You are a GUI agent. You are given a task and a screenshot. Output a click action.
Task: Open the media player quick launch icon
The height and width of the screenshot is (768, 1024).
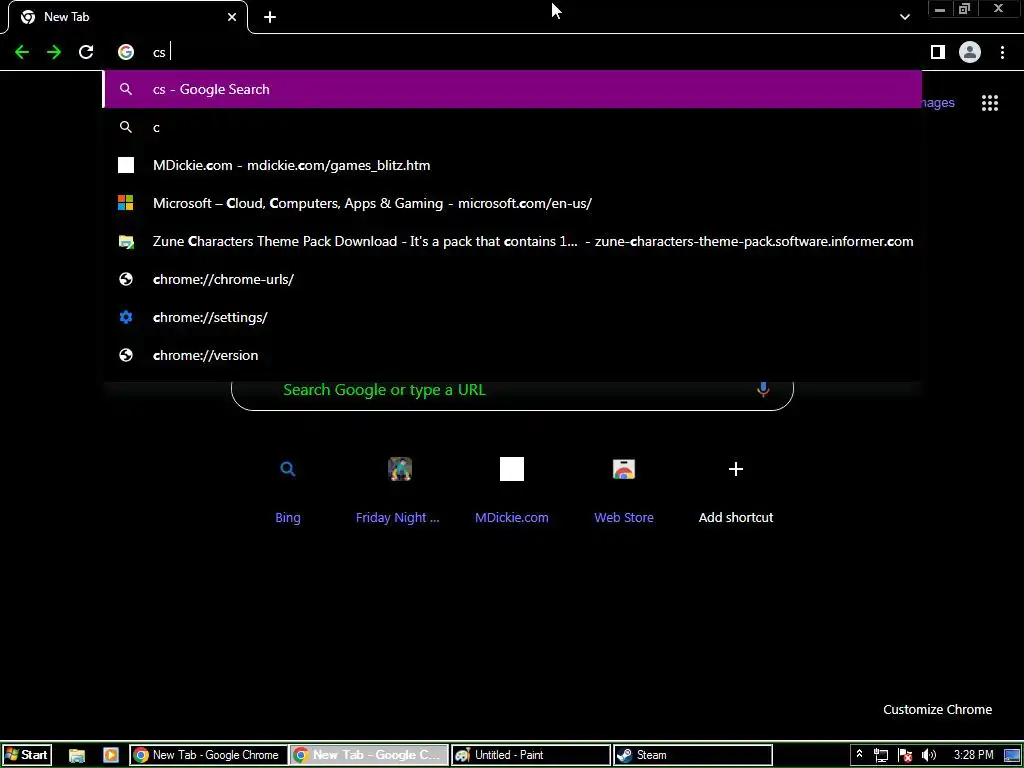click(x=110, y=755)
